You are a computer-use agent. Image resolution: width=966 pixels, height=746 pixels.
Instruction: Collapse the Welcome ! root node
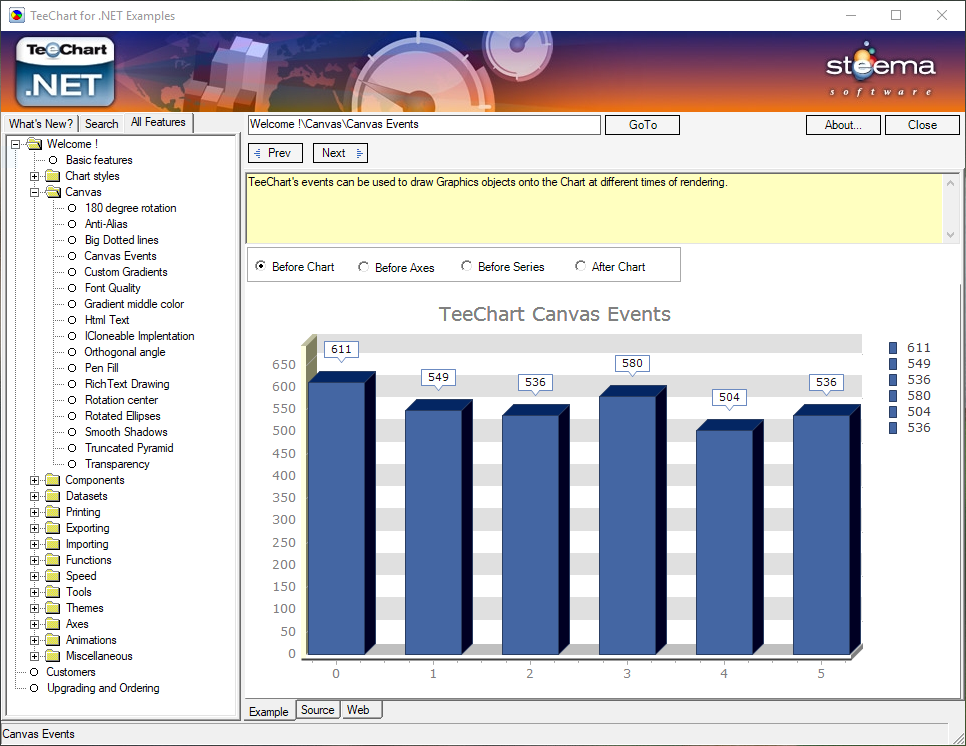(15, 144)
